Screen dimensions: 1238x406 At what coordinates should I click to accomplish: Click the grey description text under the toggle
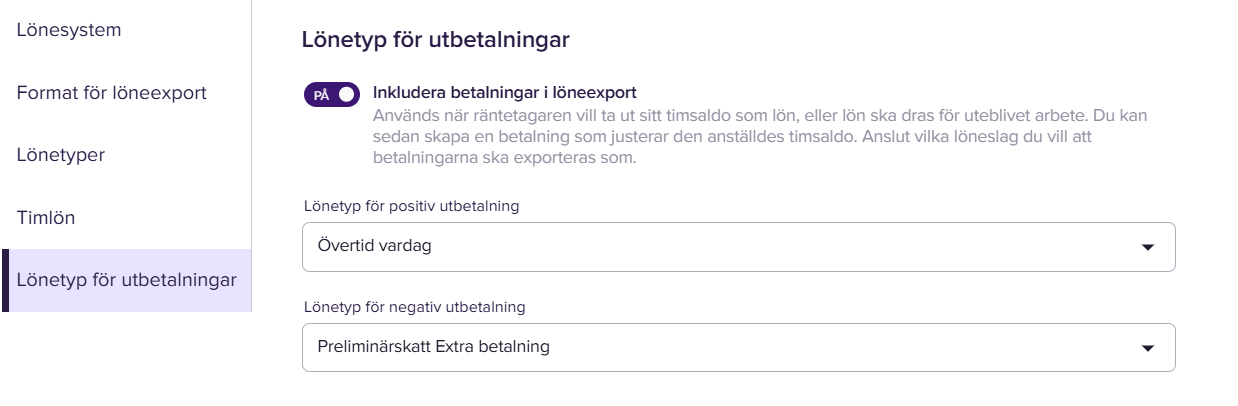[760, 137]
